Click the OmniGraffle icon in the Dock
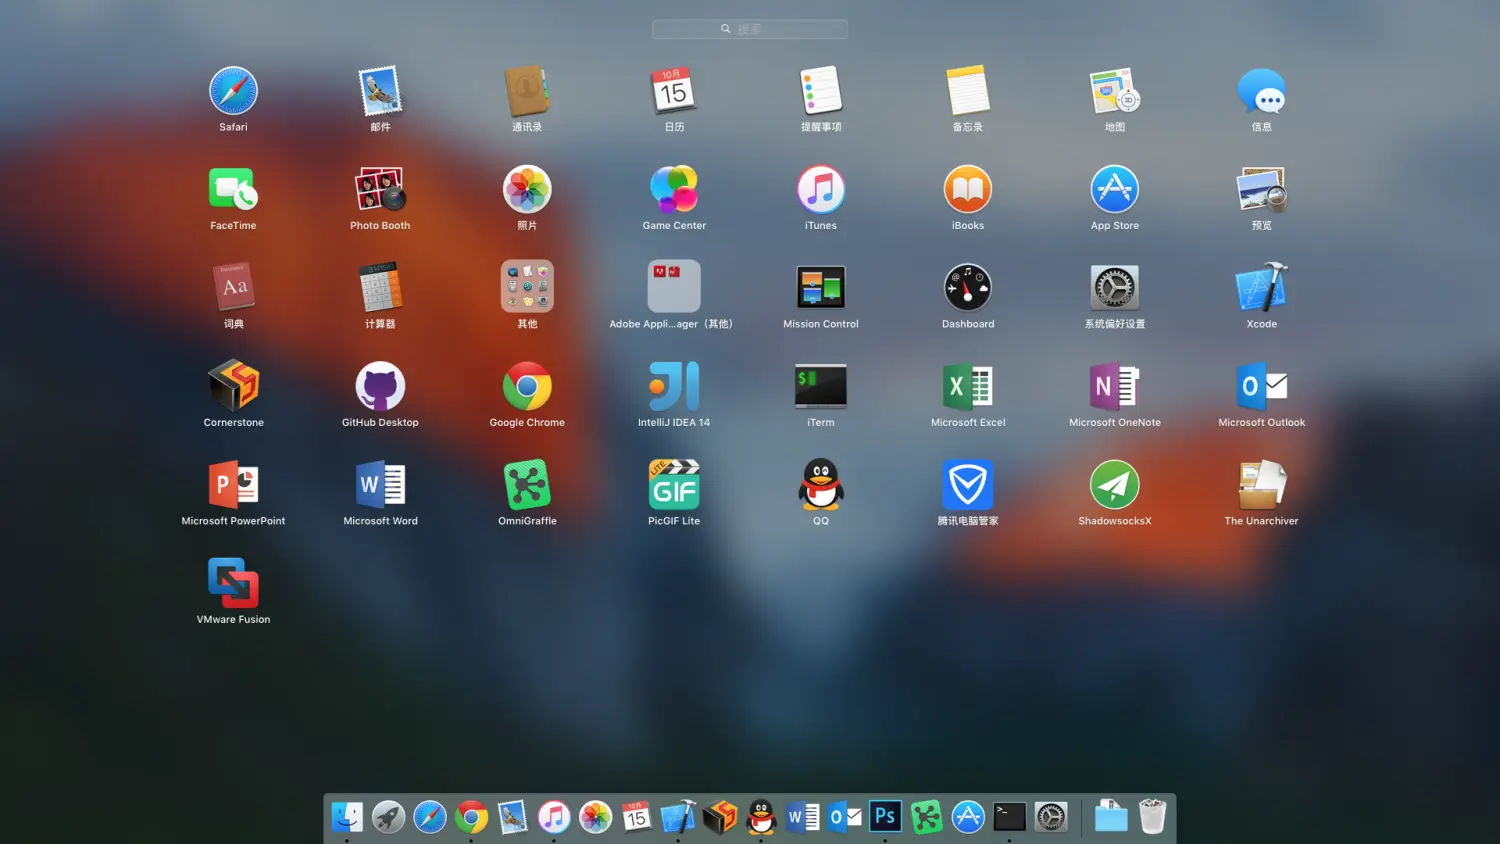Viewport: 1500px width, 844px height. click(926, 817)
